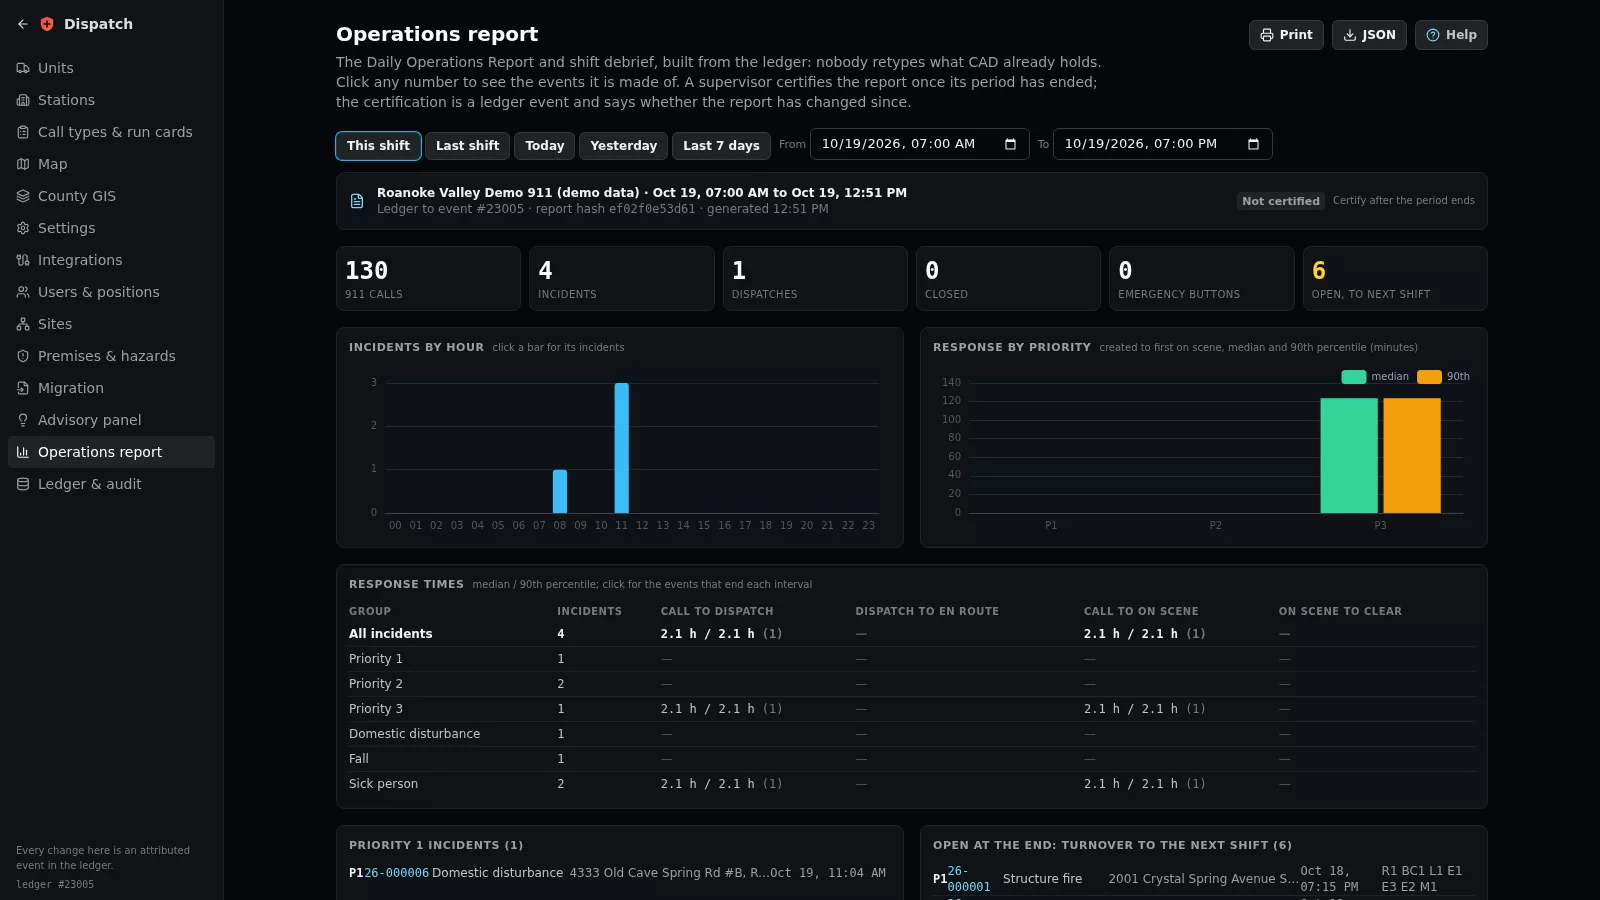Switch range to Today
This screenshot has height=900, width=1600.
click(x=545, y=146)
